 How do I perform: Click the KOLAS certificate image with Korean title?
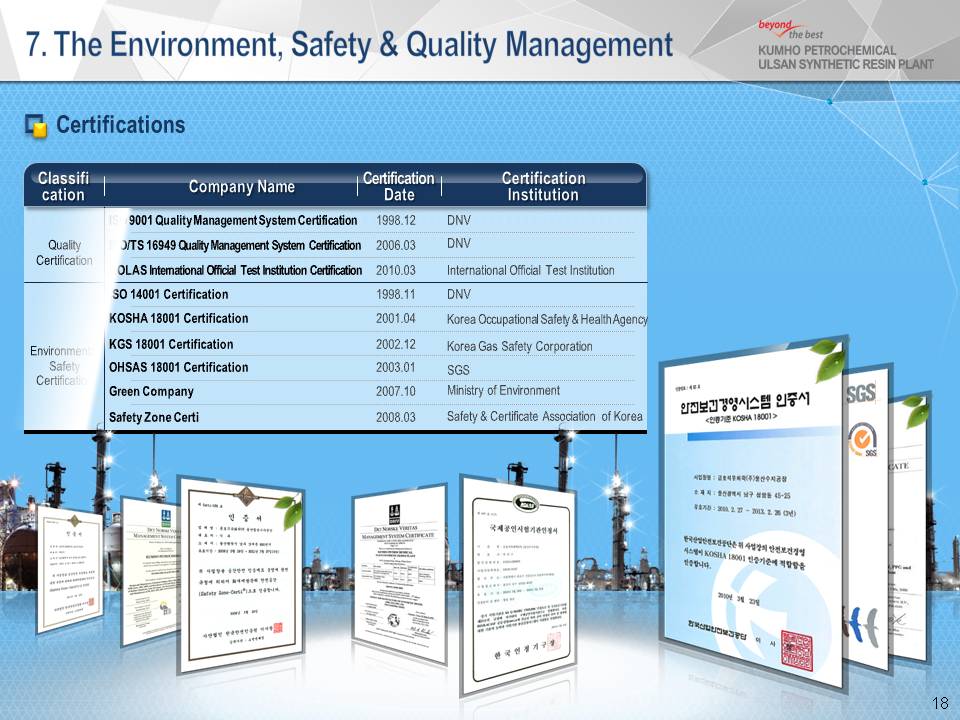(x=518, y=585)
